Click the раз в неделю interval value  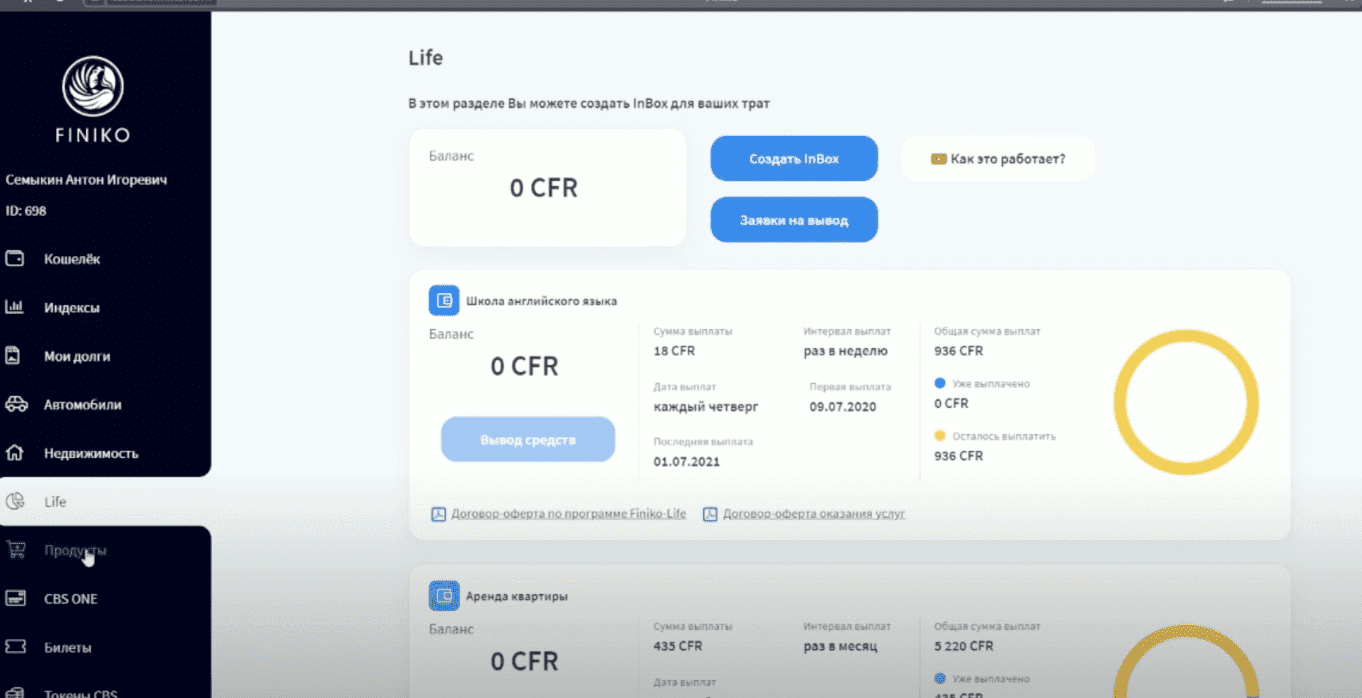pos(845,351)
